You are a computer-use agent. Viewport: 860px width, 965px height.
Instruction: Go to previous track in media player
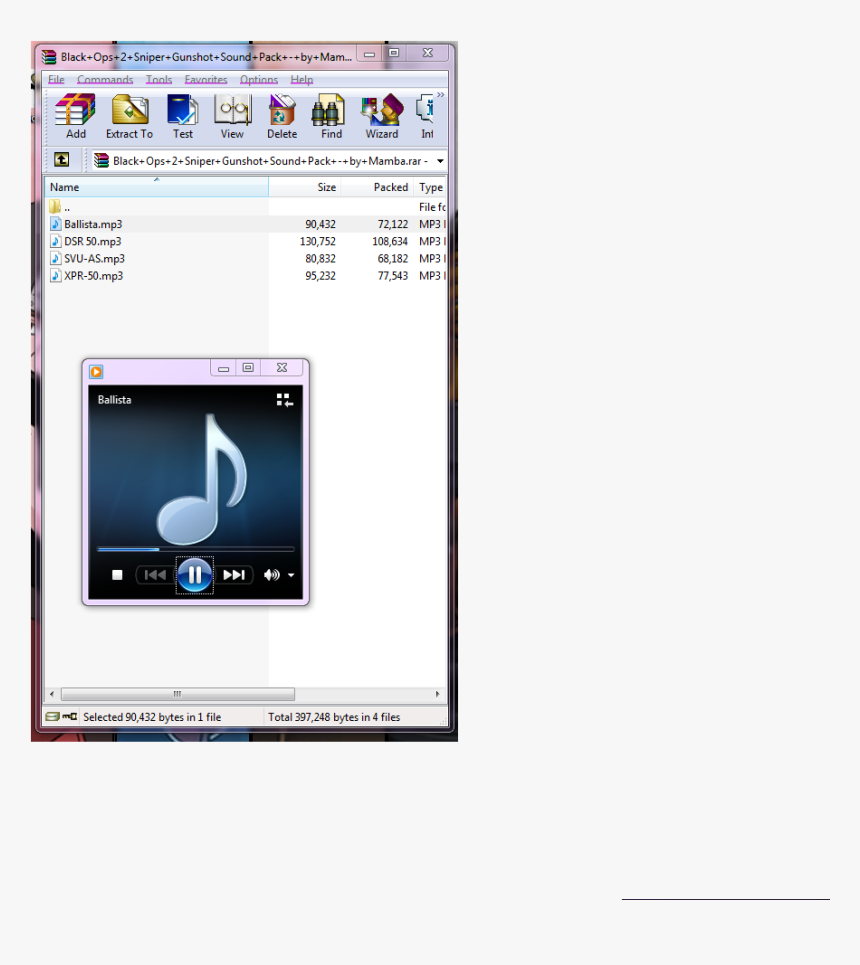[x=155, y=575]
